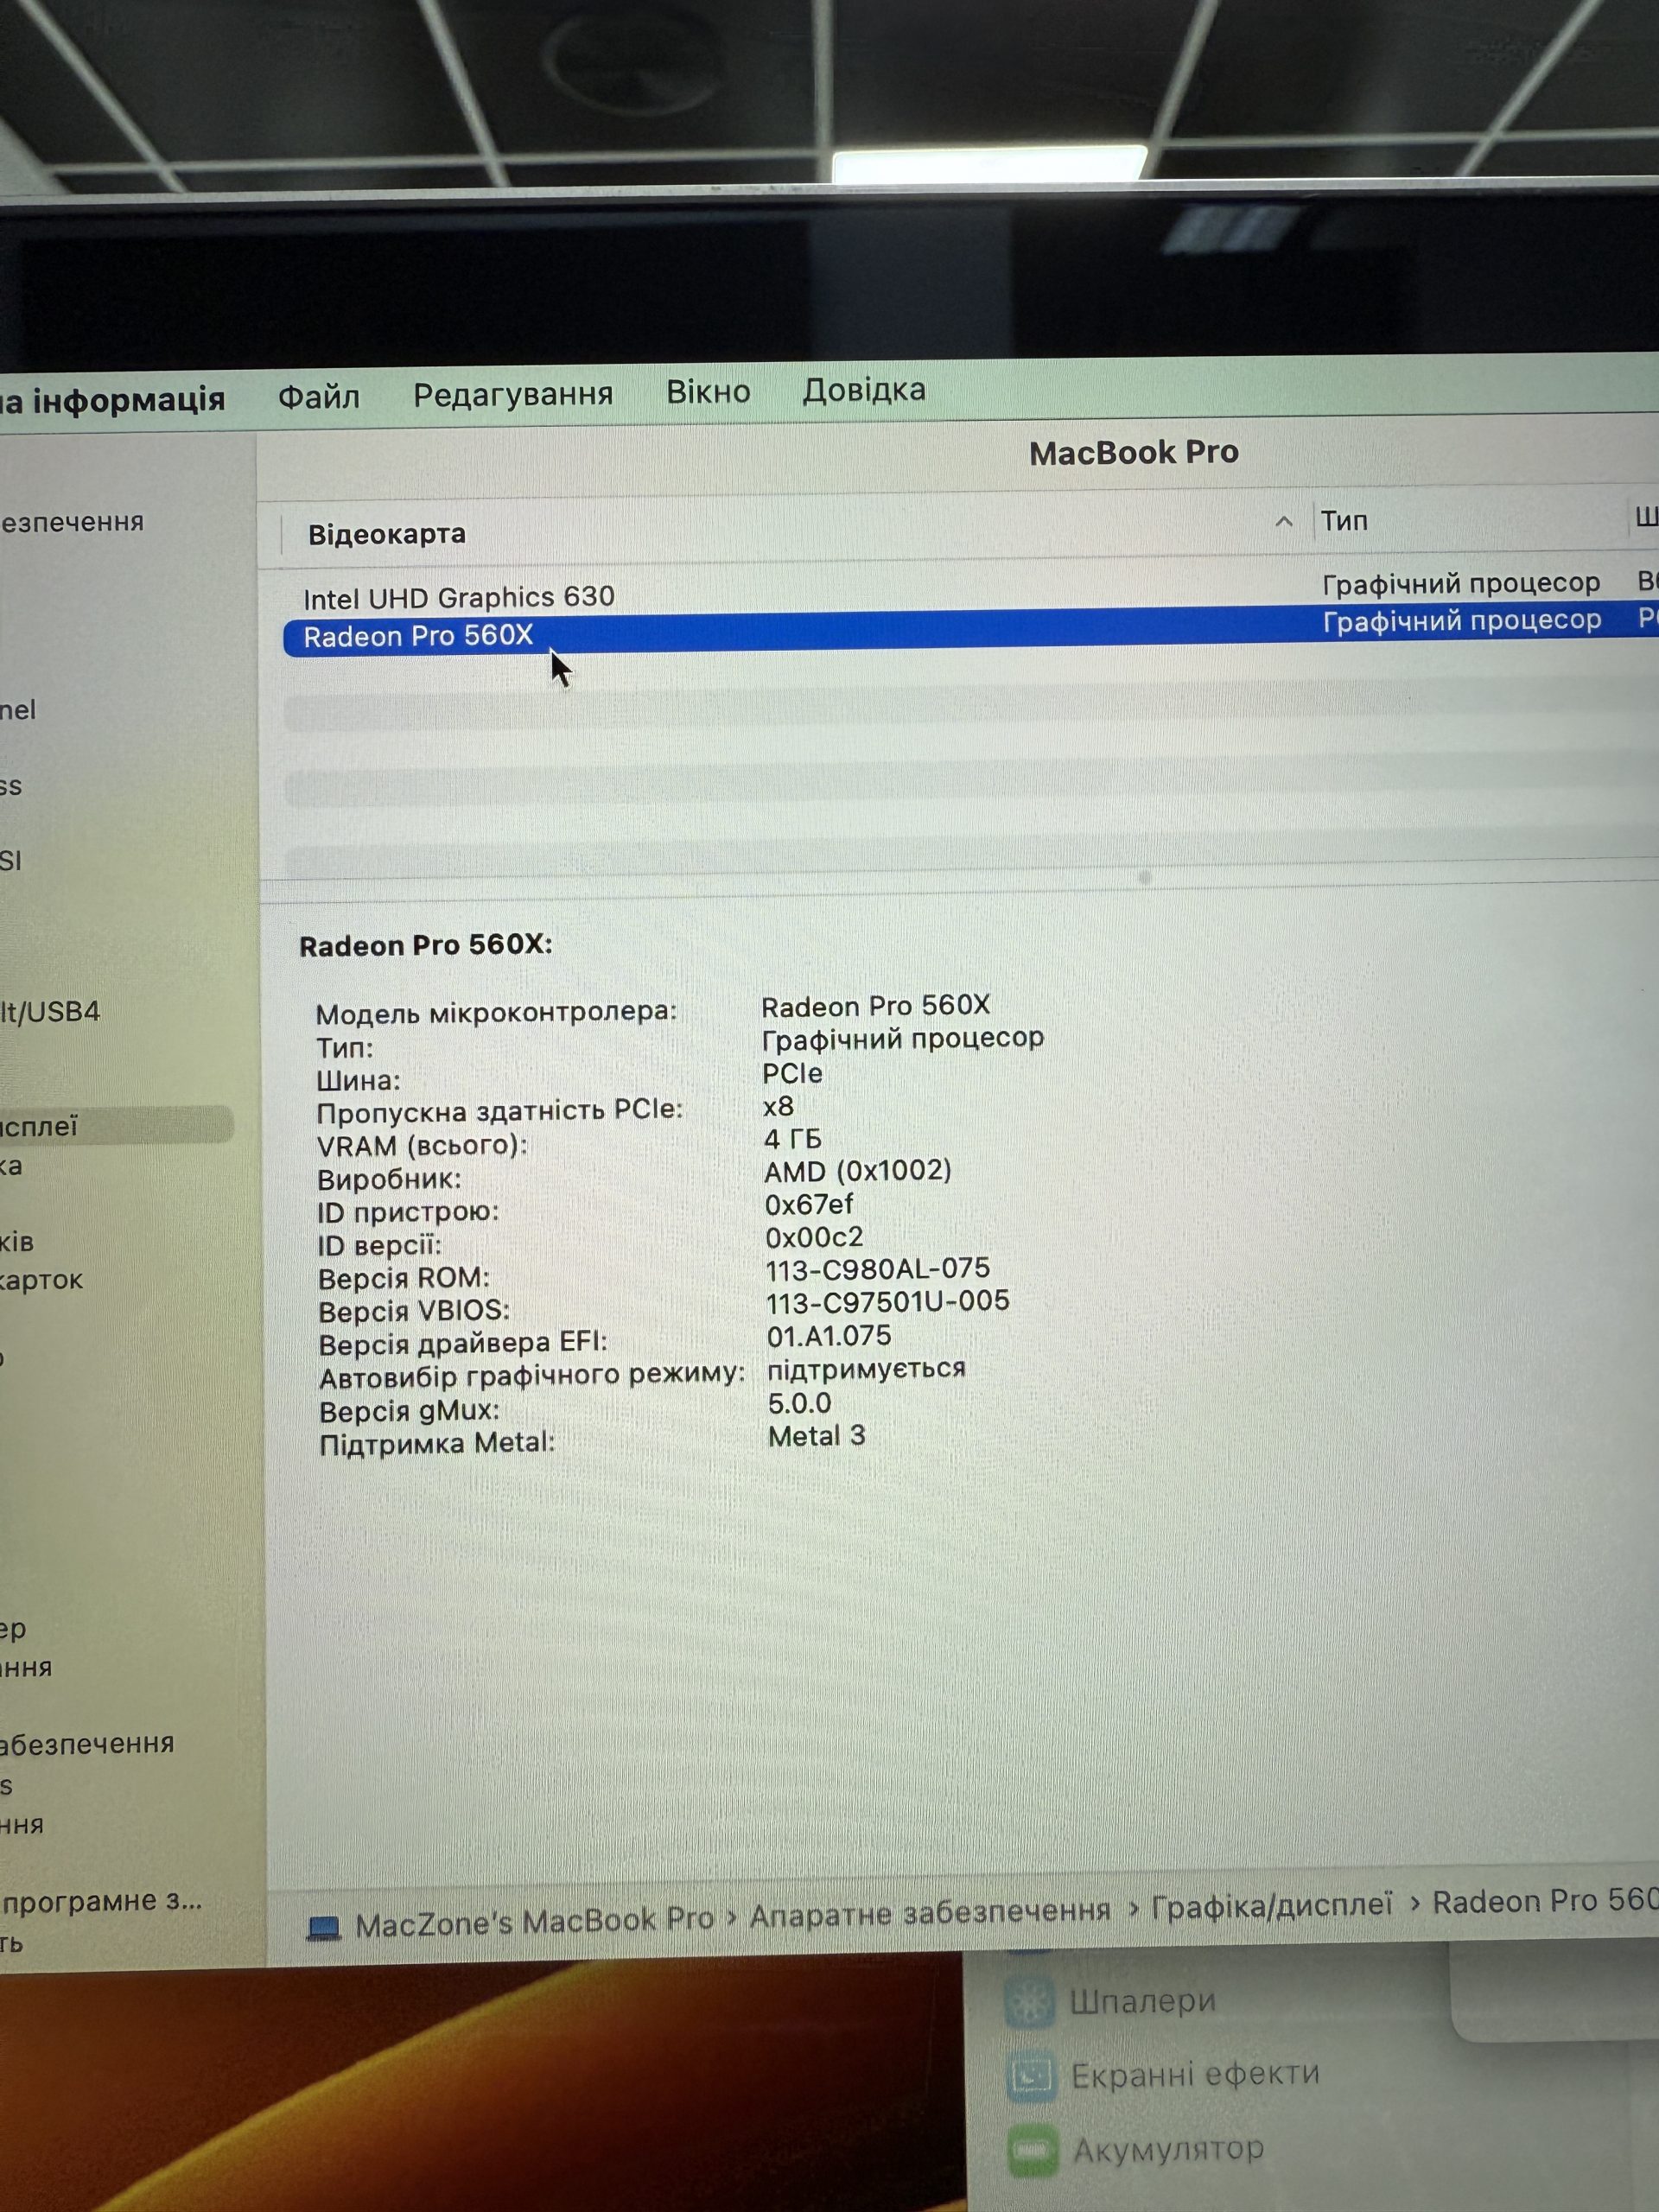Go to Графіка/дисплеї in path bar
The height and width of the screenshot is (2212, 1659).
(x=1271, y=1905)
